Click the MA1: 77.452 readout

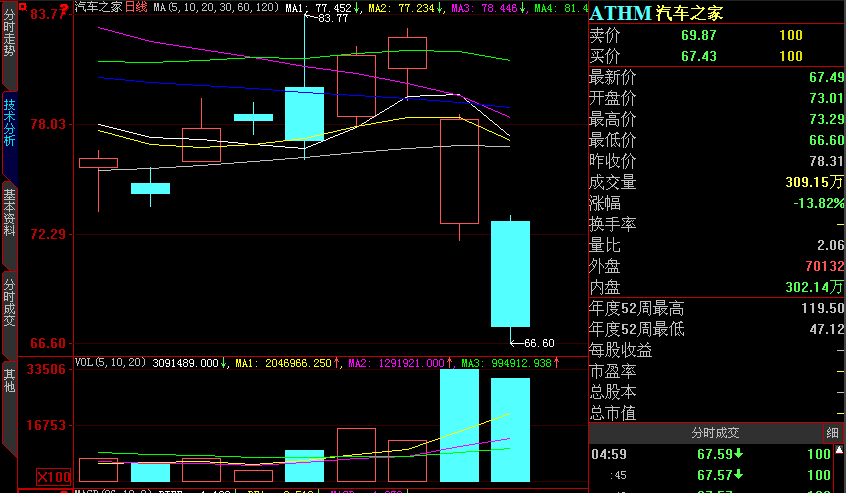(318, 8)
